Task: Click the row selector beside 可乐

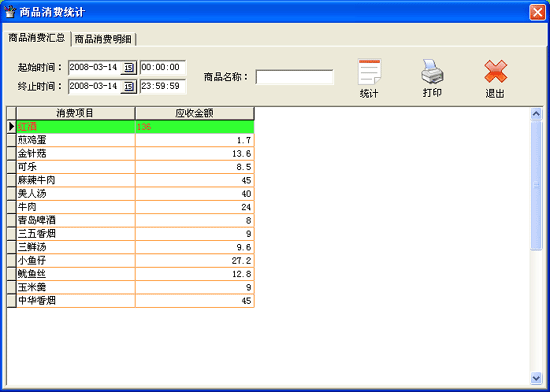Action: (x=12, y=167)
